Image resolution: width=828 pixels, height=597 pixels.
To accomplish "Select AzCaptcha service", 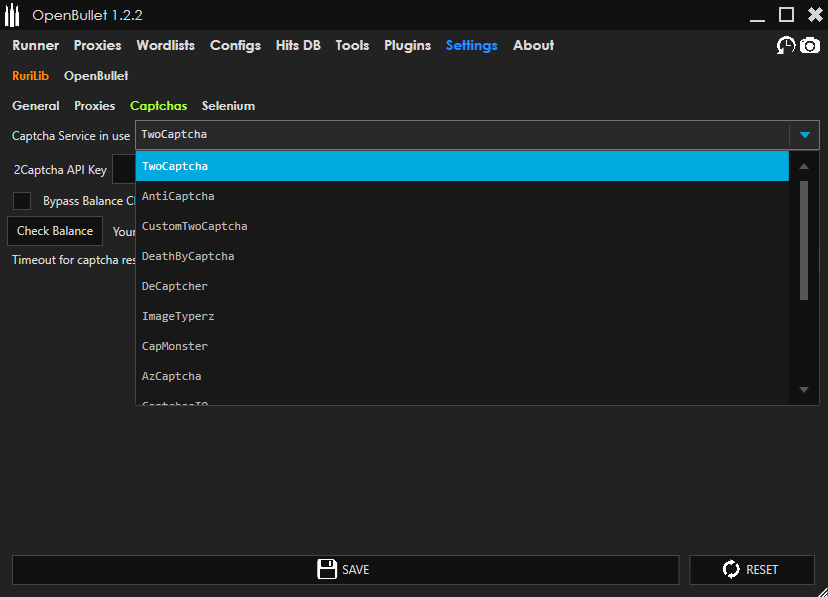I will pos(462,377).
